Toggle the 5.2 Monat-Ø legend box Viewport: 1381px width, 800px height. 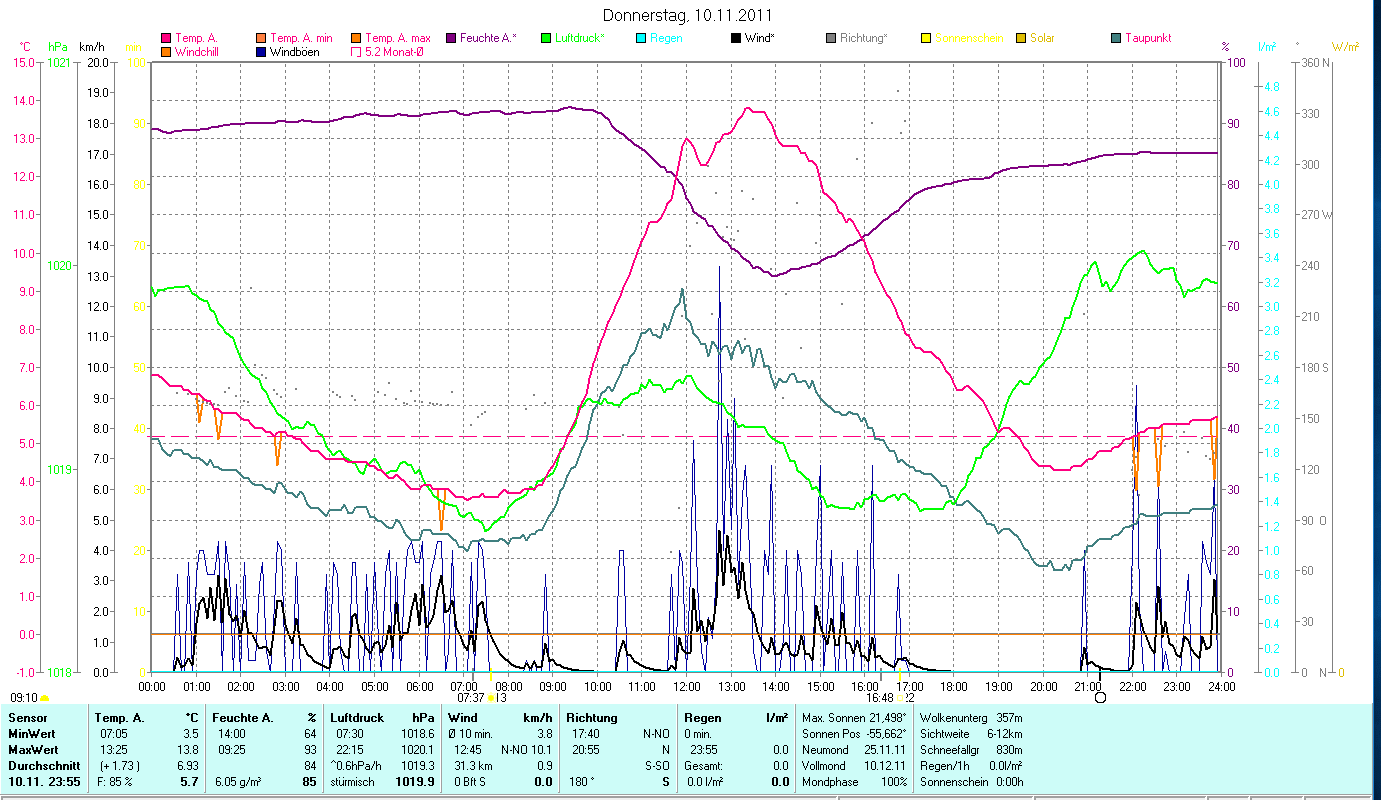click(x=356, y=52)
